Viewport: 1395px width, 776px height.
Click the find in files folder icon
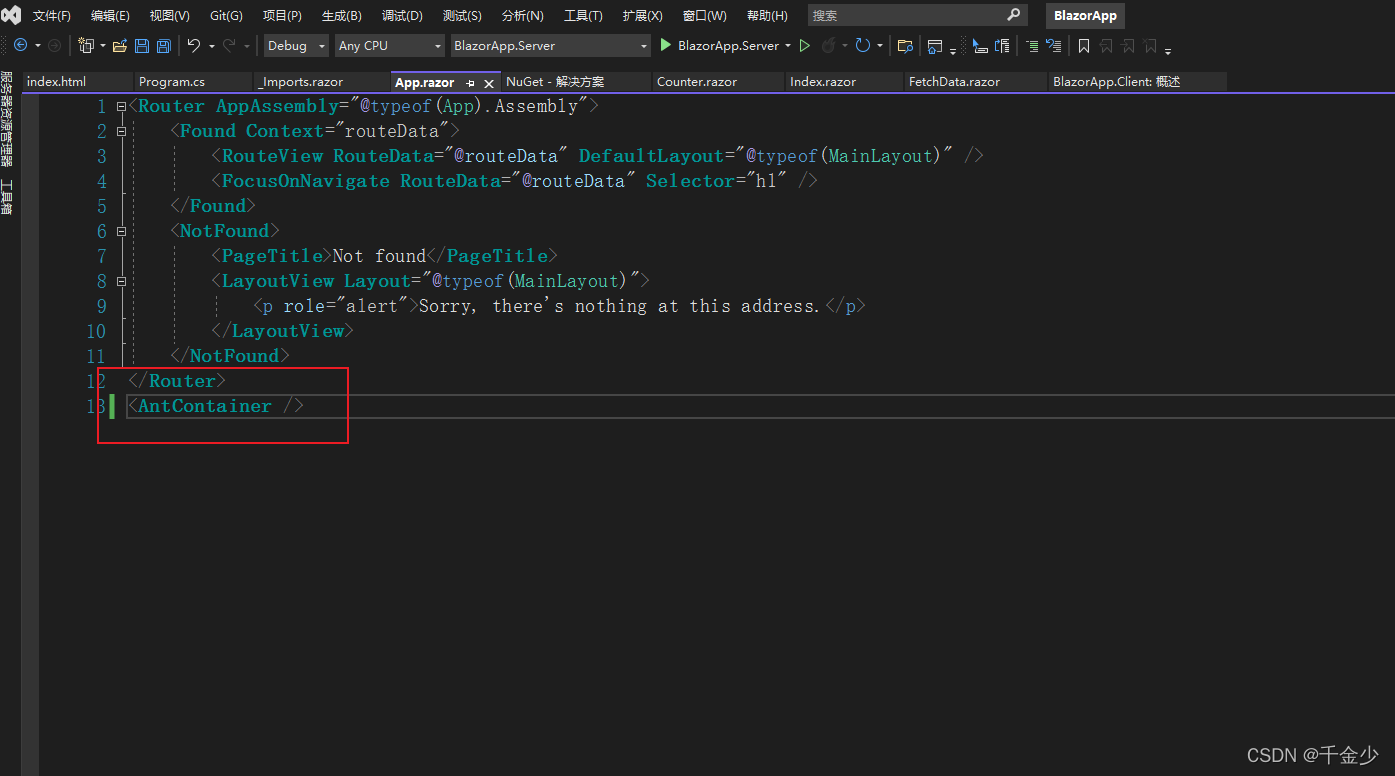point(905,46)
